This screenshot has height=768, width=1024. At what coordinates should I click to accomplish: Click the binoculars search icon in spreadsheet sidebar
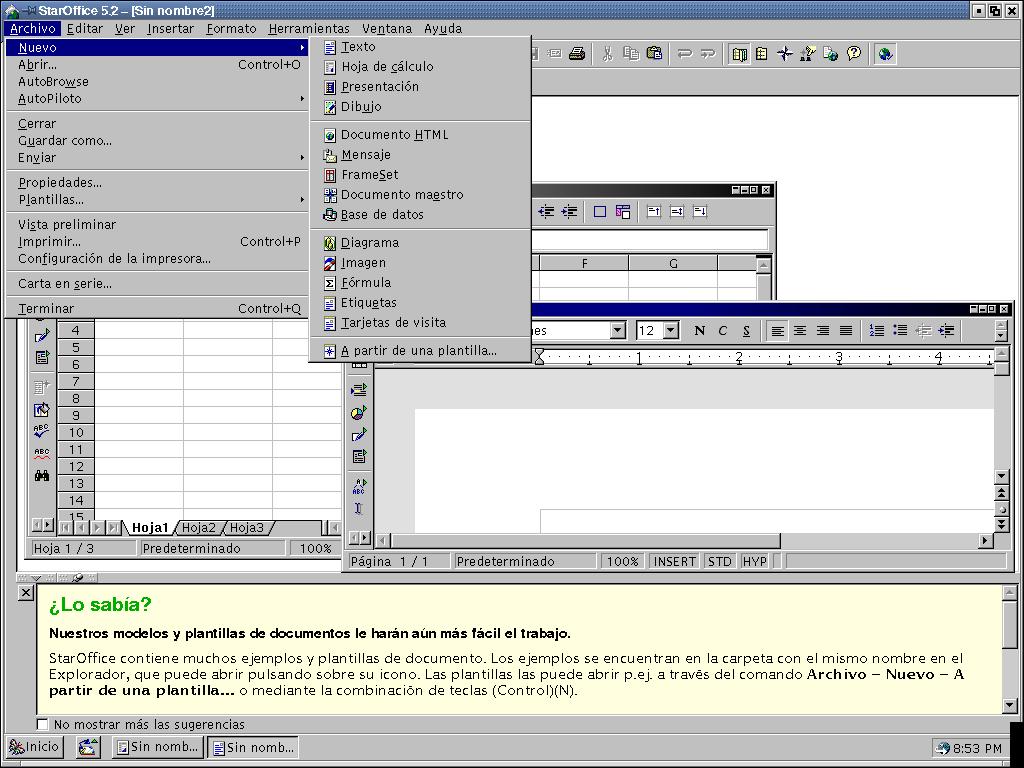[x=42, y=476]
